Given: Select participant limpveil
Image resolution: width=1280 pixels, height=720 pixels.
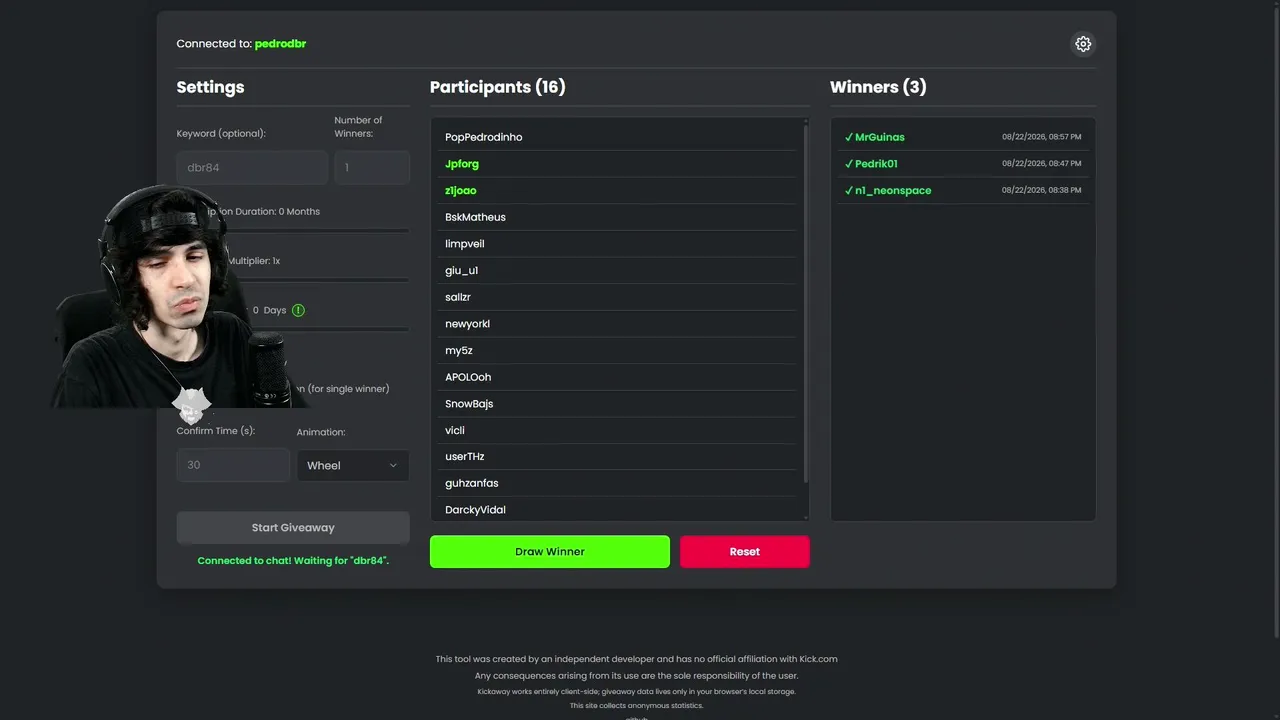Looking at the screenshot, I should (619, 244).
